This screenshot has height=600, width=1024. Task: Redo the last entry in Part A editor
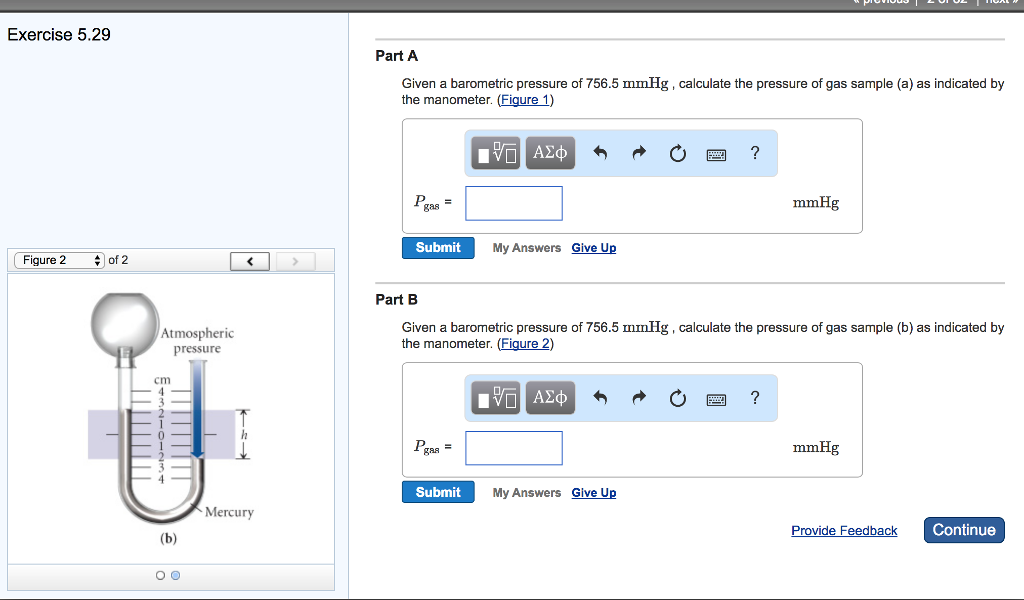coord(639,152)
